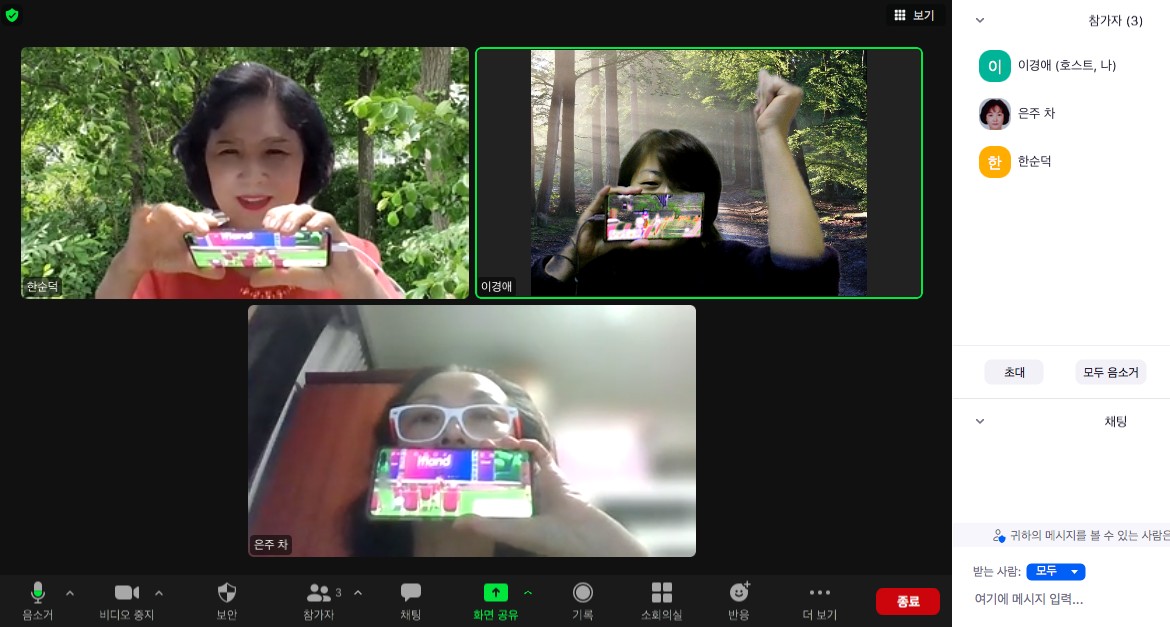Open the 보기 view layout menu
This screenshot has width=1170, height=627.
coord(914,15)
